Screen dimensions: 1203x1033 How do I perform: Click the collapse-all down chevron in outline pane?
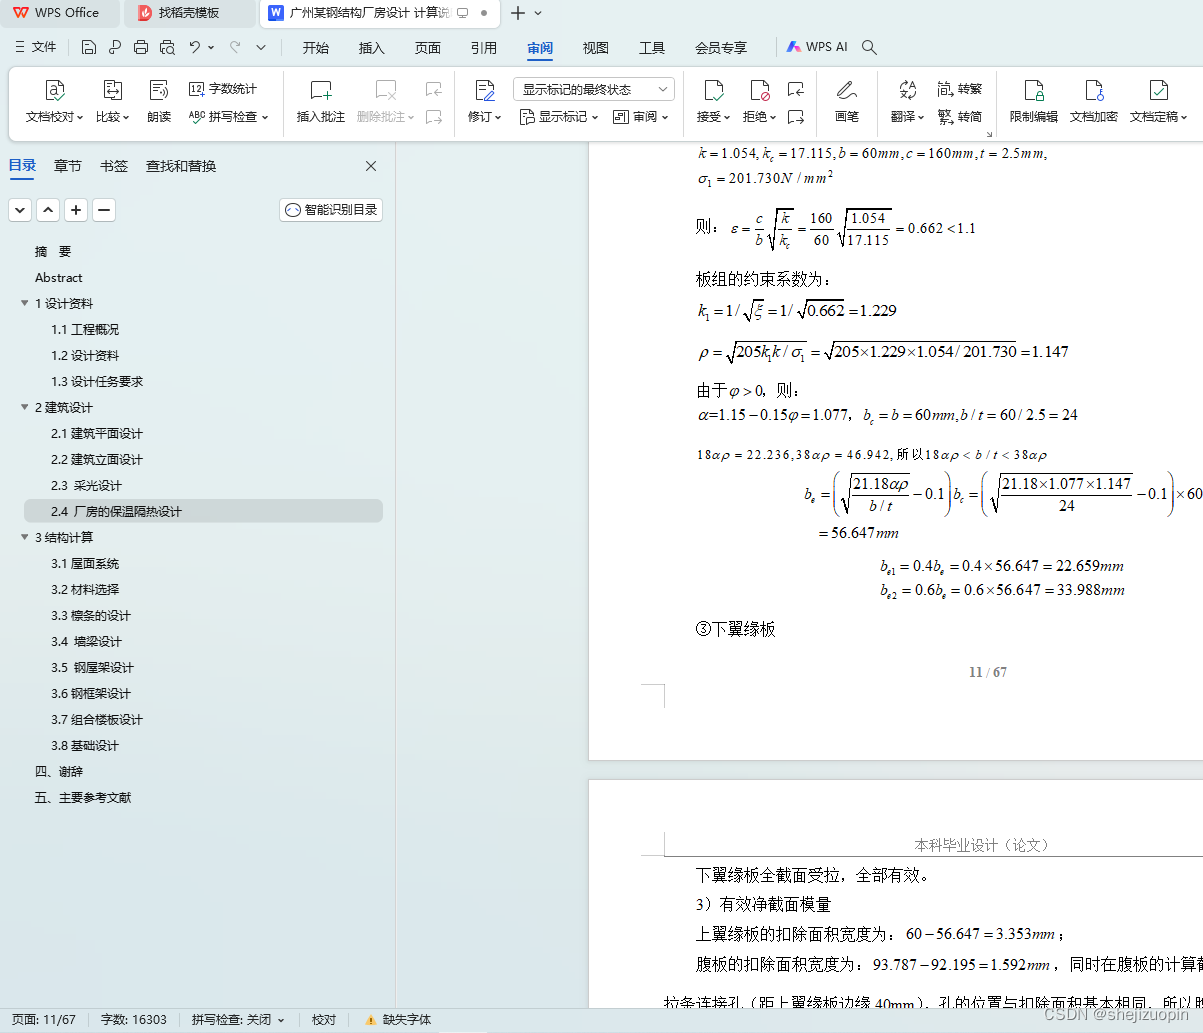tap(20, 210)
